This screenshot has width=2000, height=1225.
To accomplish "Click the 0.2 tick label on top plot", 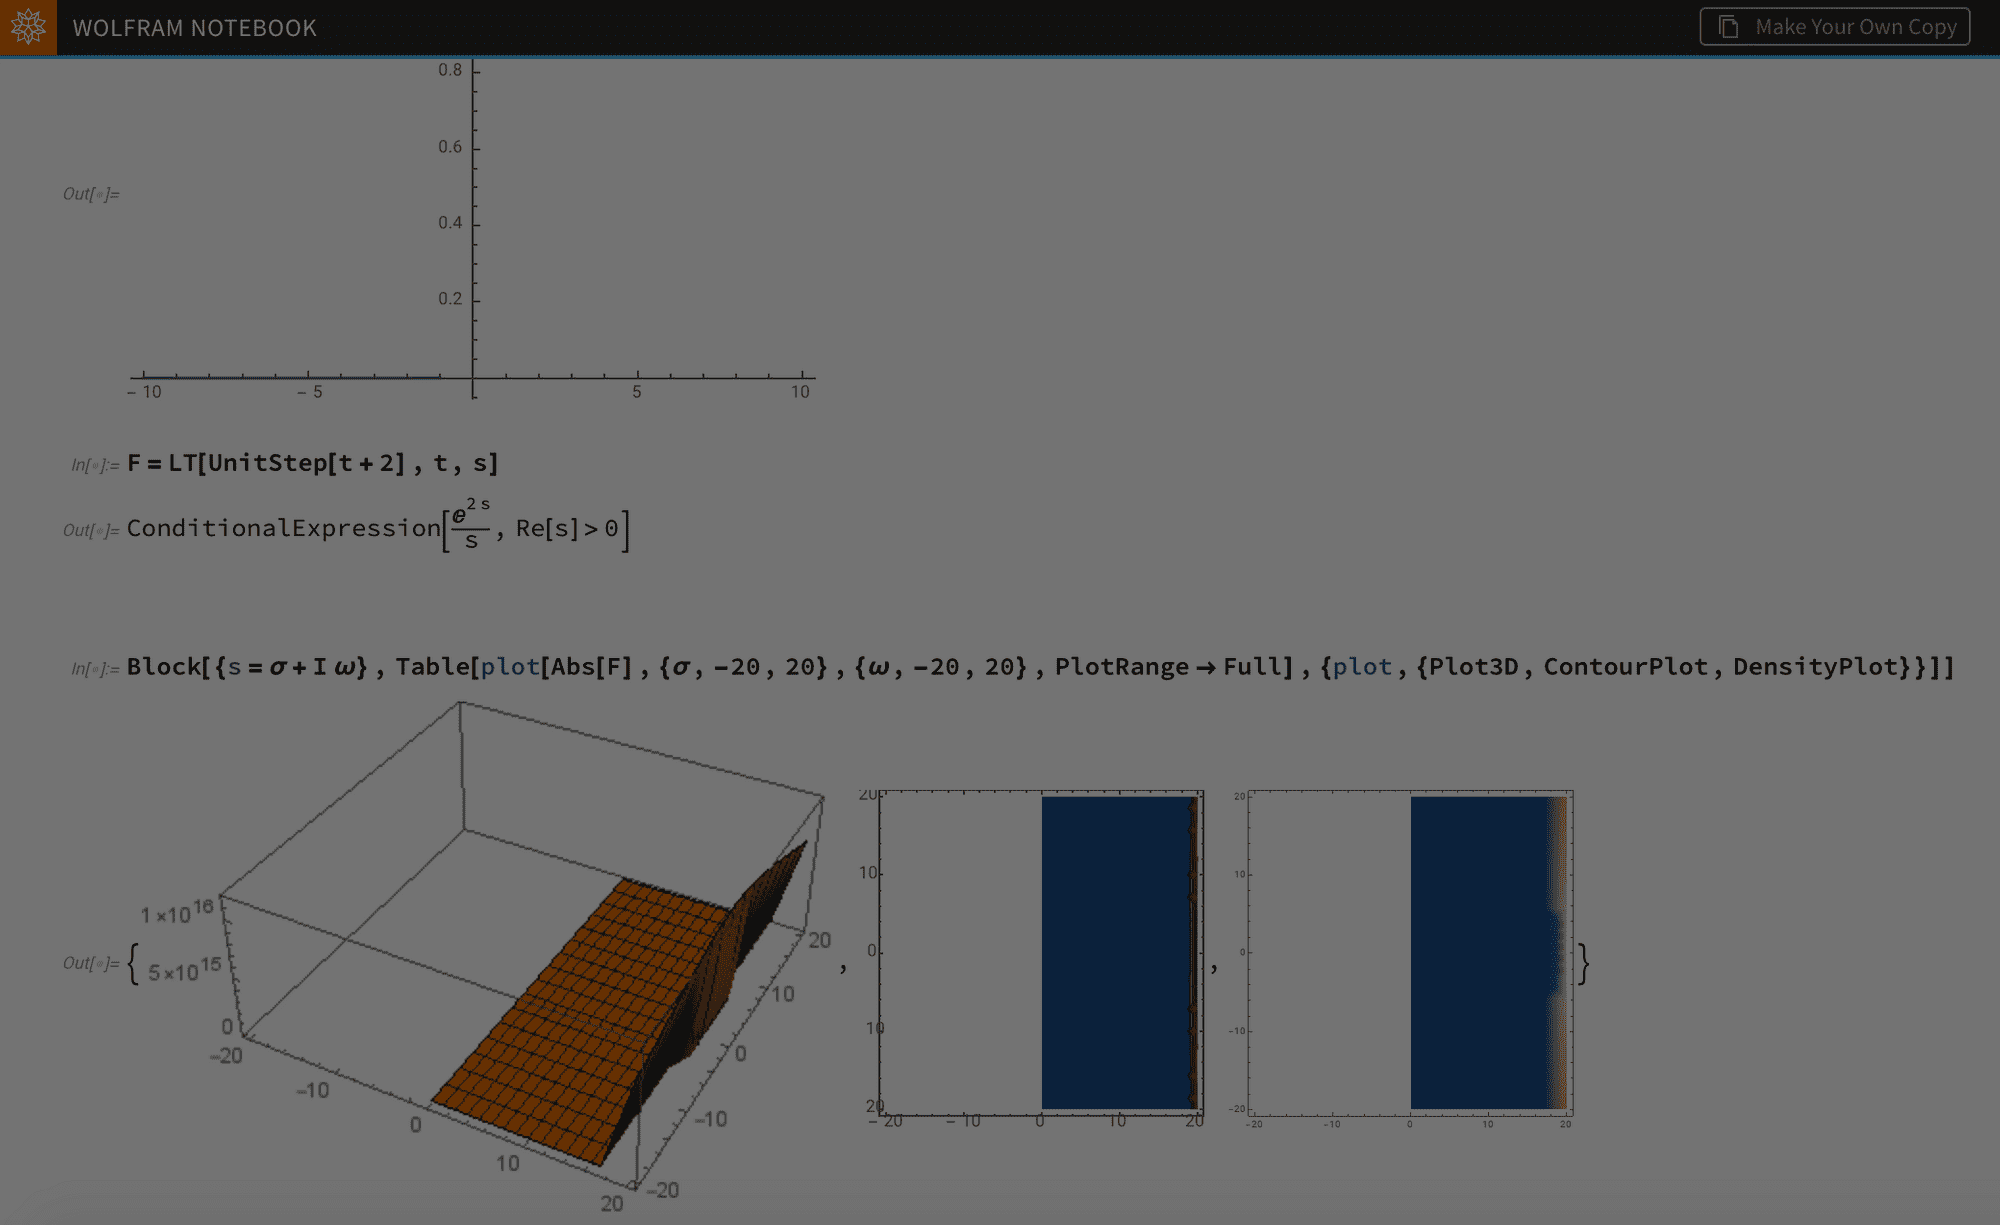I will (450, 299).
